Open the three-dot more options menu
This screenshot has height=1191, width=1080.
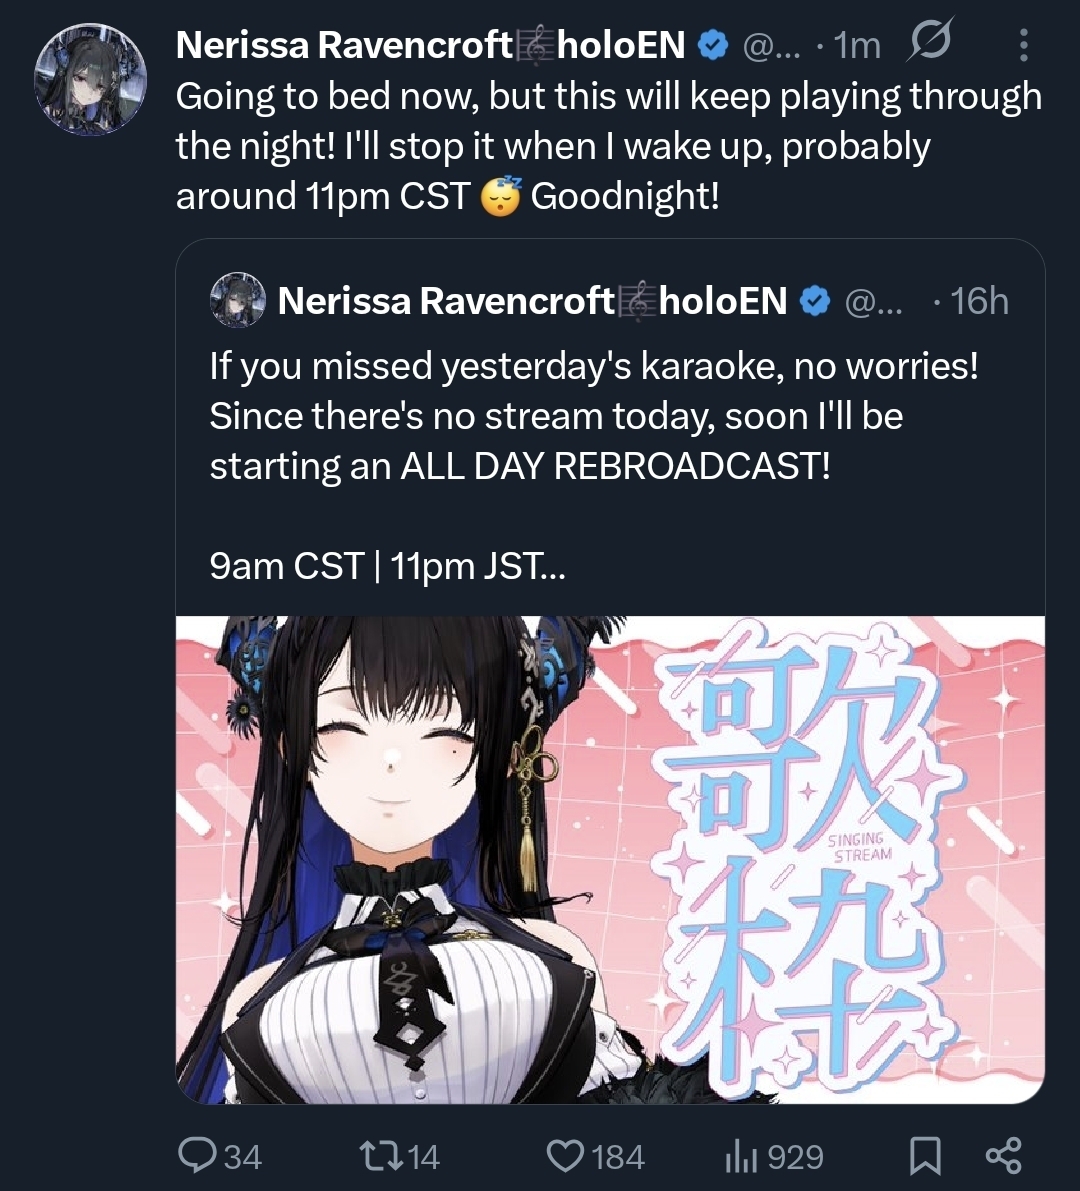pyautogui.click(x=1024, y=45)
